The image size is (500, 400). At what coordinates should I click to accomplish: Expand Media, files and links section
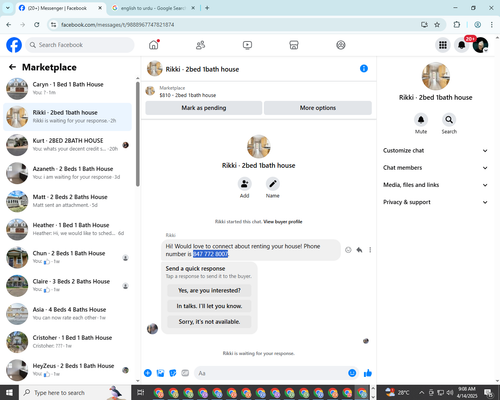pos(435,185)
